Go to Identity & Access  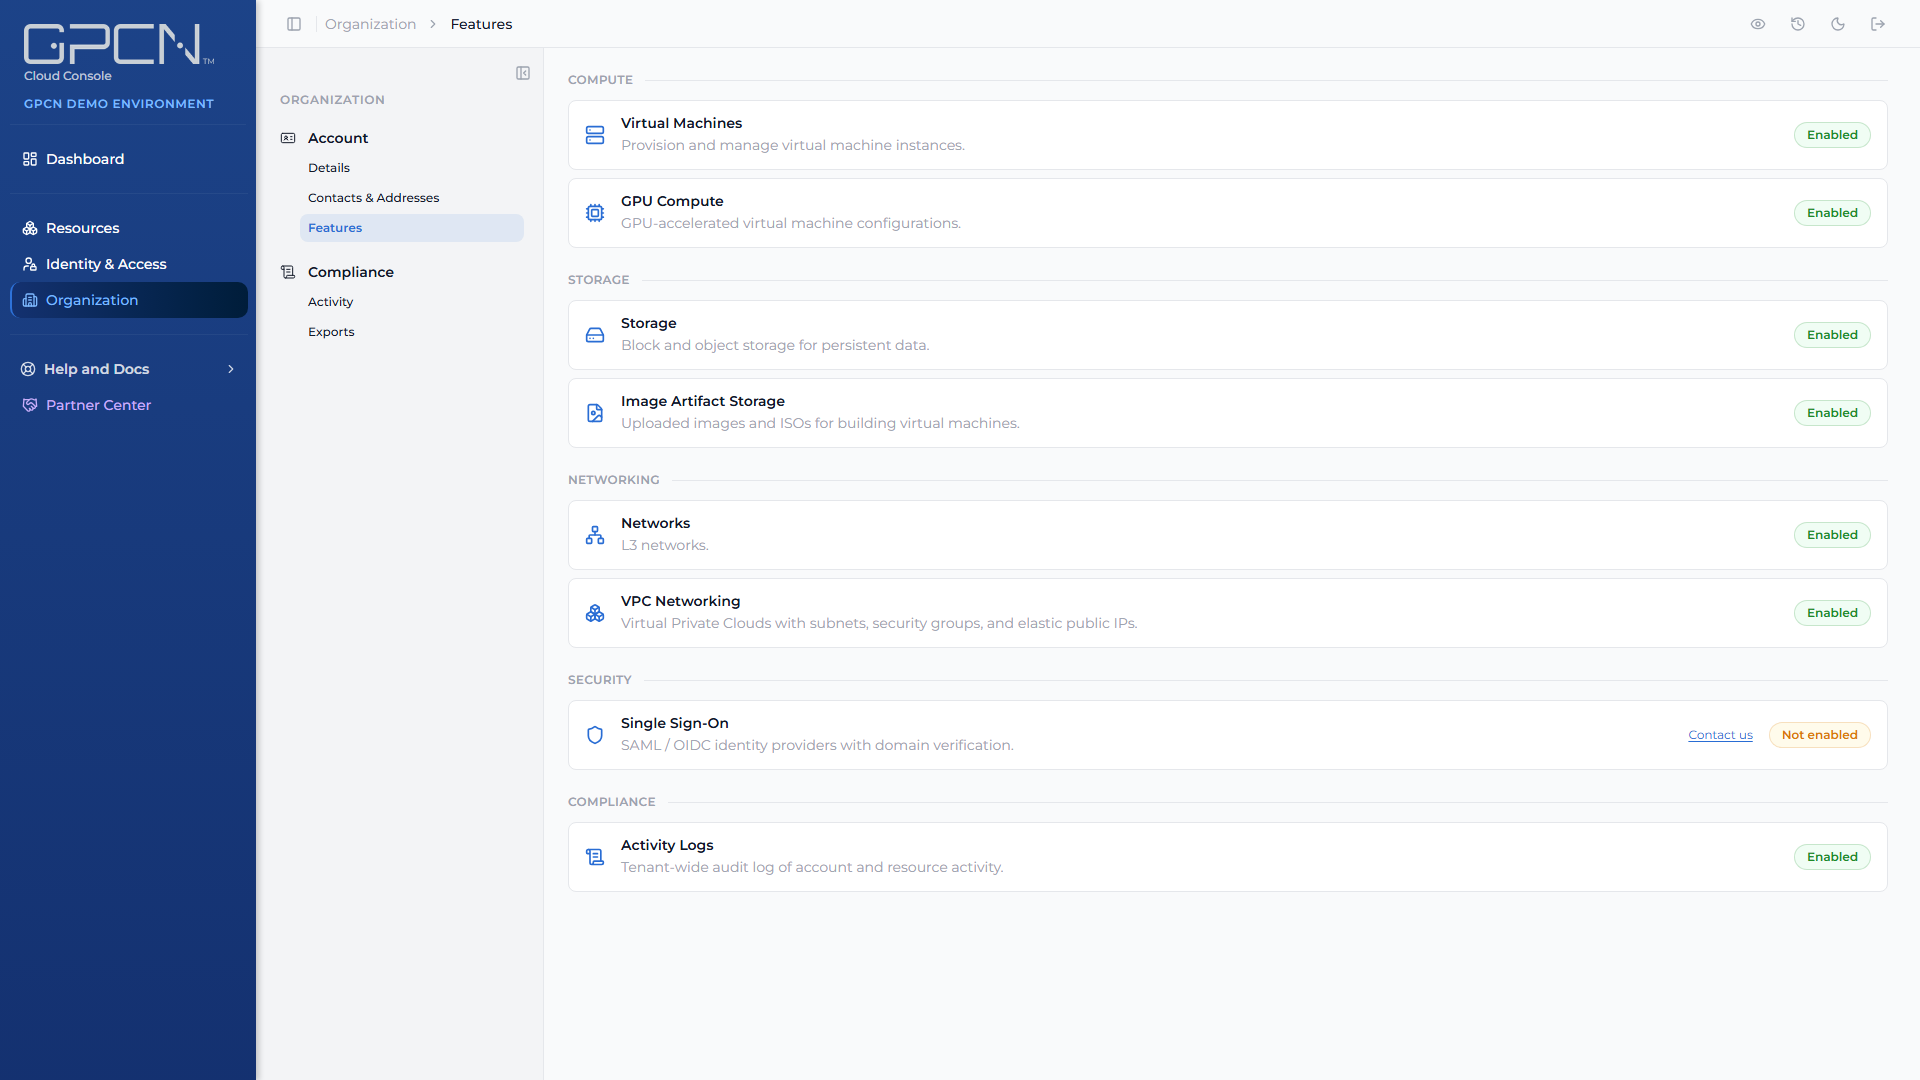click(x=128, y=264)
